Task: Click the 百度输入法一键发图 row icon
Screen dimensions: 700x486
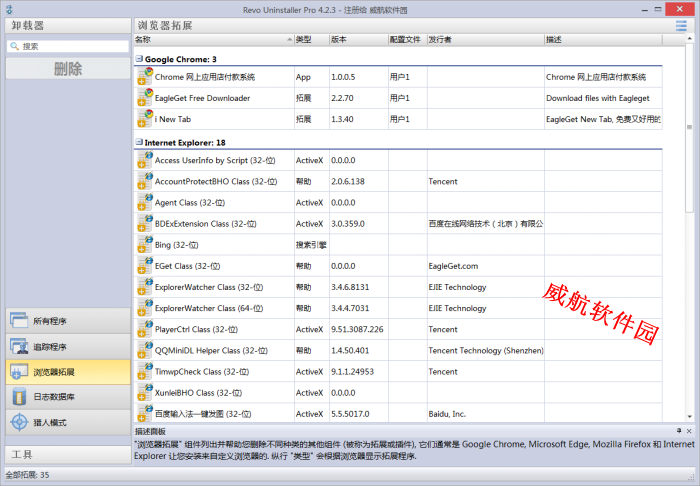Action: click(145, 413)
